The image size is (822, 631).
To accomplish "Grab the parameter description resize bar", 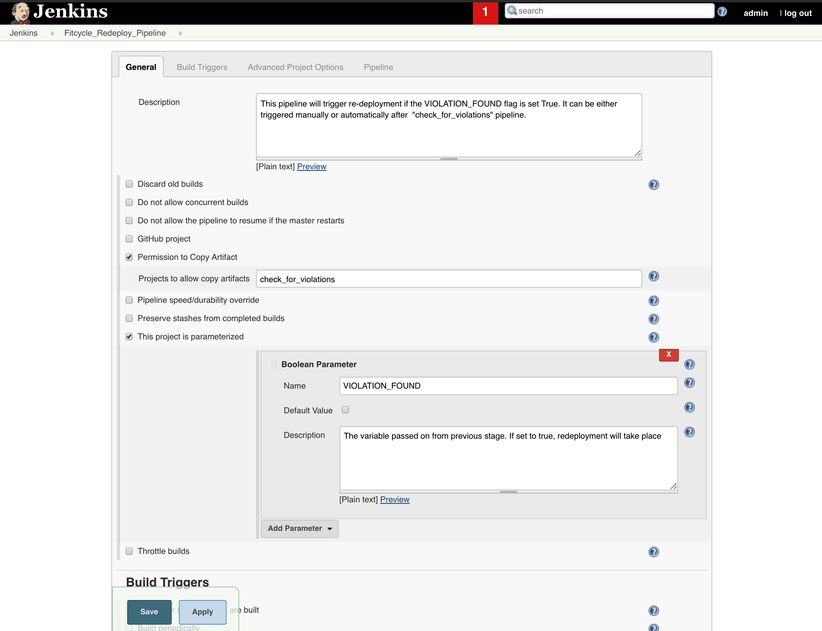I will (509, 492).
